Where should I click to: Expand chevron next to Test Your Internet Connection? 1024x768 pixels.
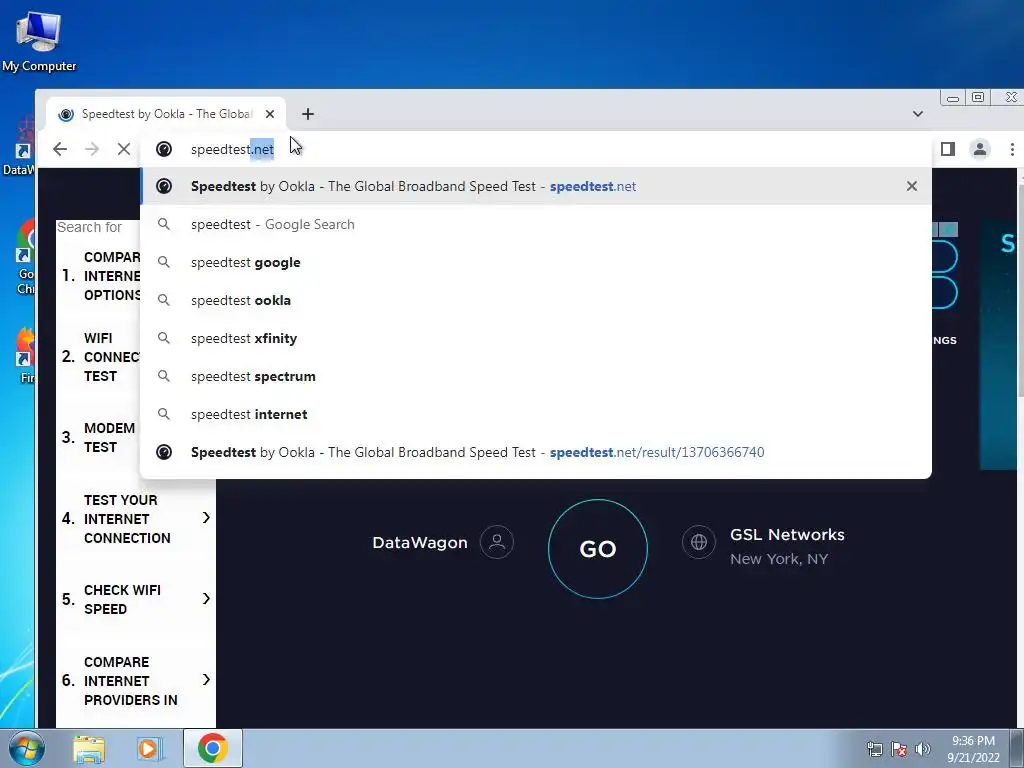pyautogui.click(x=206, y=518)
